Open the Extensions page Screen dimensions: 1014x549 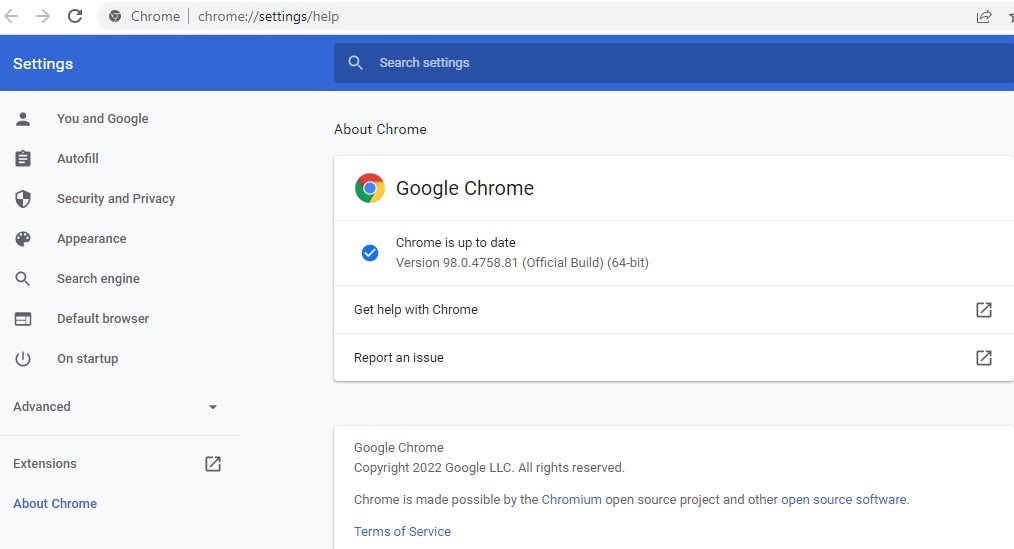[45, 464]
